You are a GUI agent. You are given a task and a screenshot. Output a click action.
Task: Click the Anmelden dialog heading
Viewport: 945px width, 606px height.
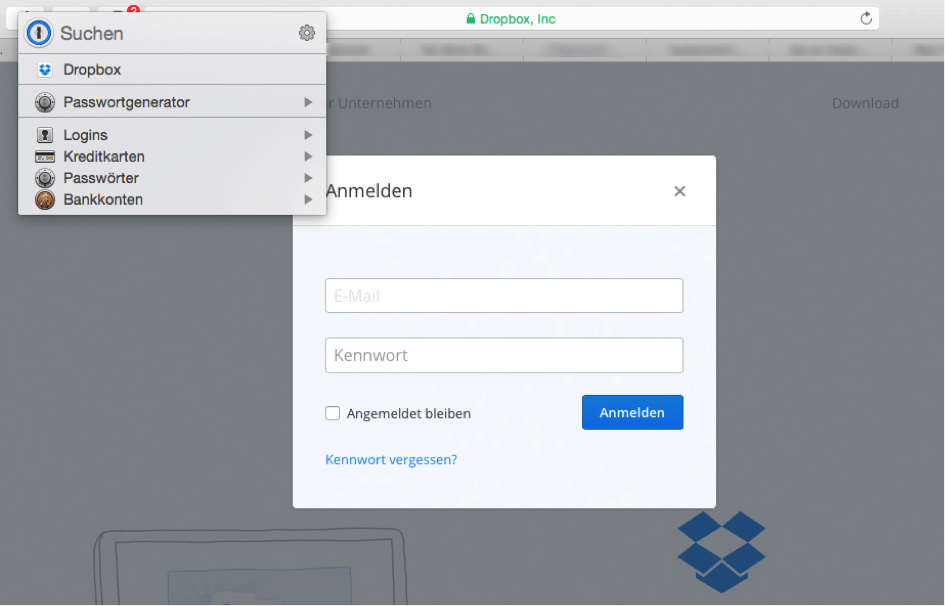pos(369,191)
